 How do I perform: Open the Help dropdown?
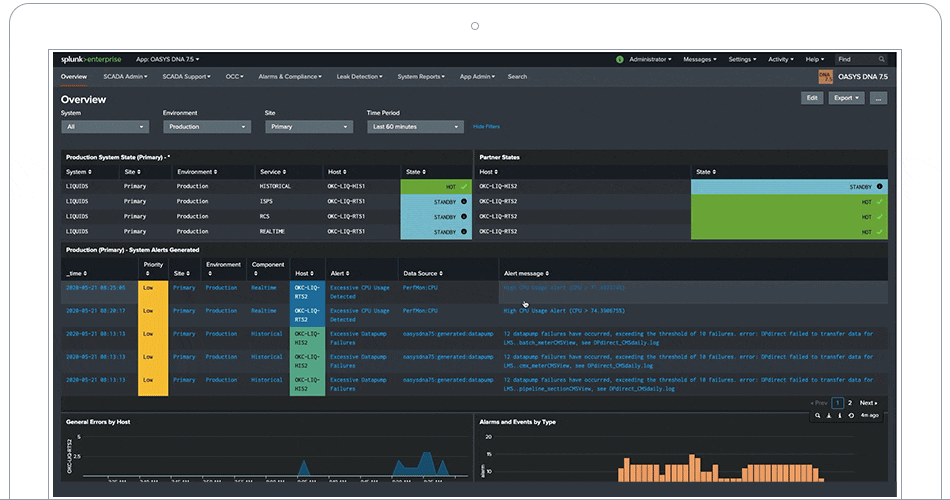coord(815,59)
